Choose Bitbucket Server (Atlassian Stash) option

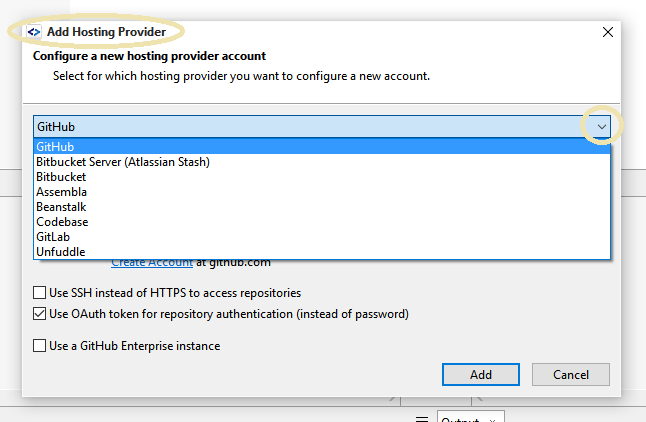(123, 162)
